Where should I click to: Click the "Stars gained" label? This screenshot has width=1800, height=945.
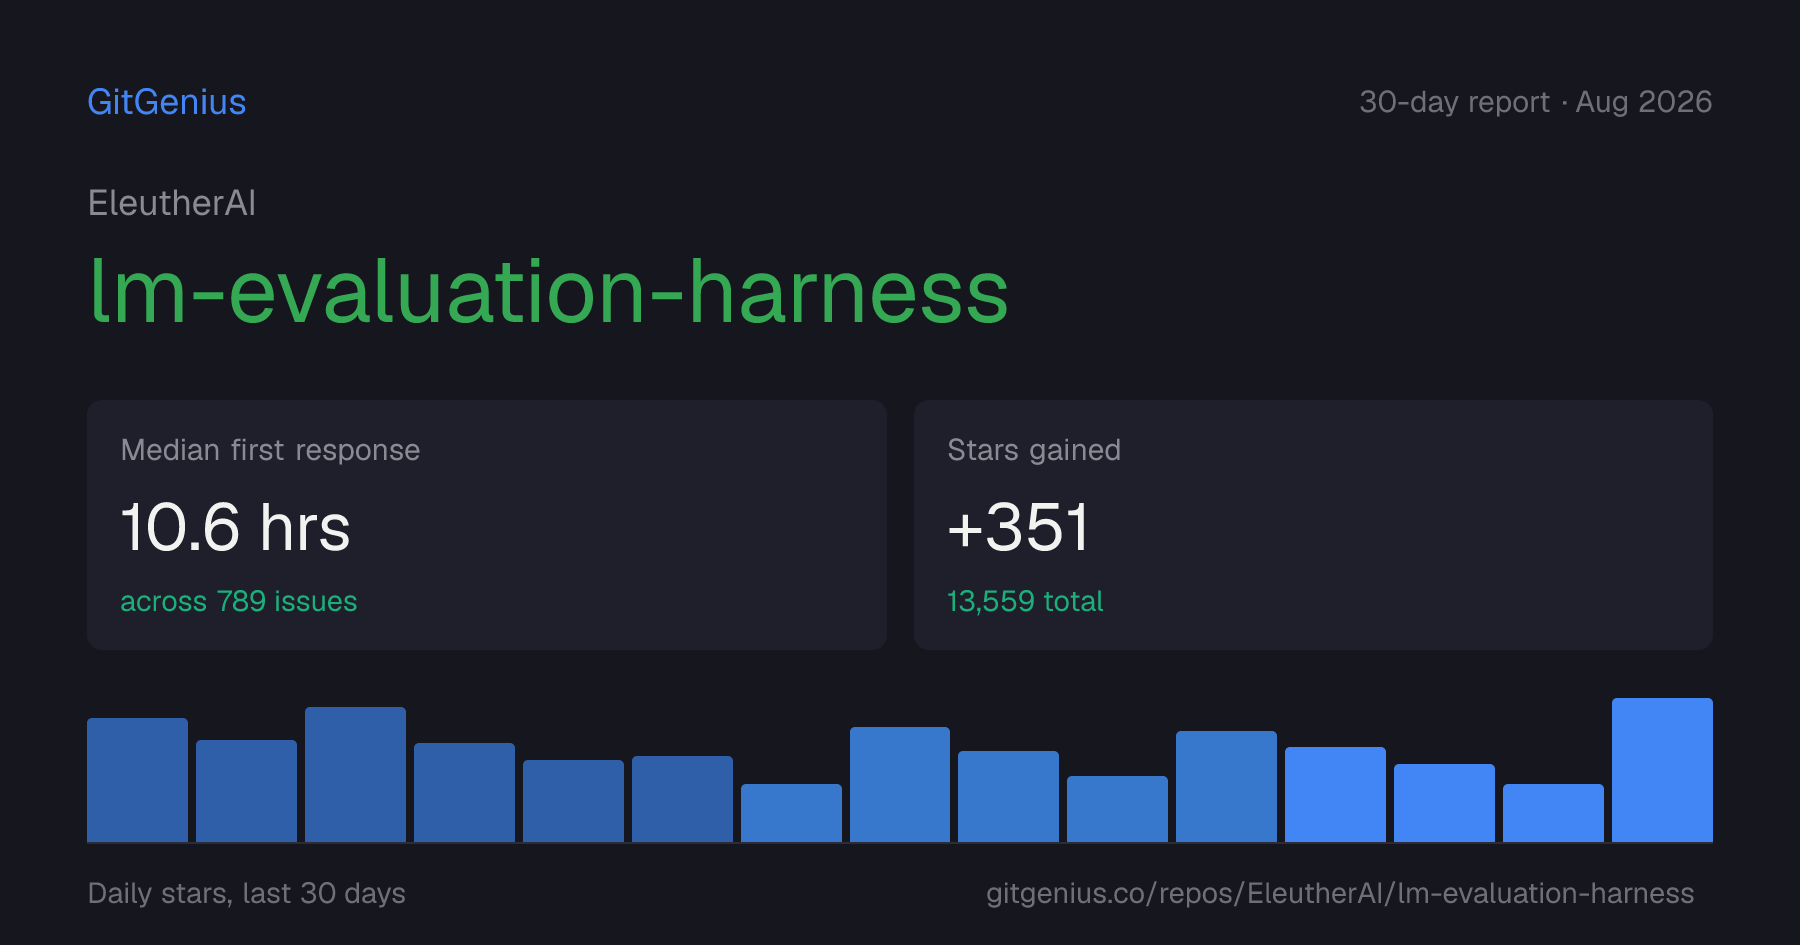pyautogui.click(x=1034, y=450)
